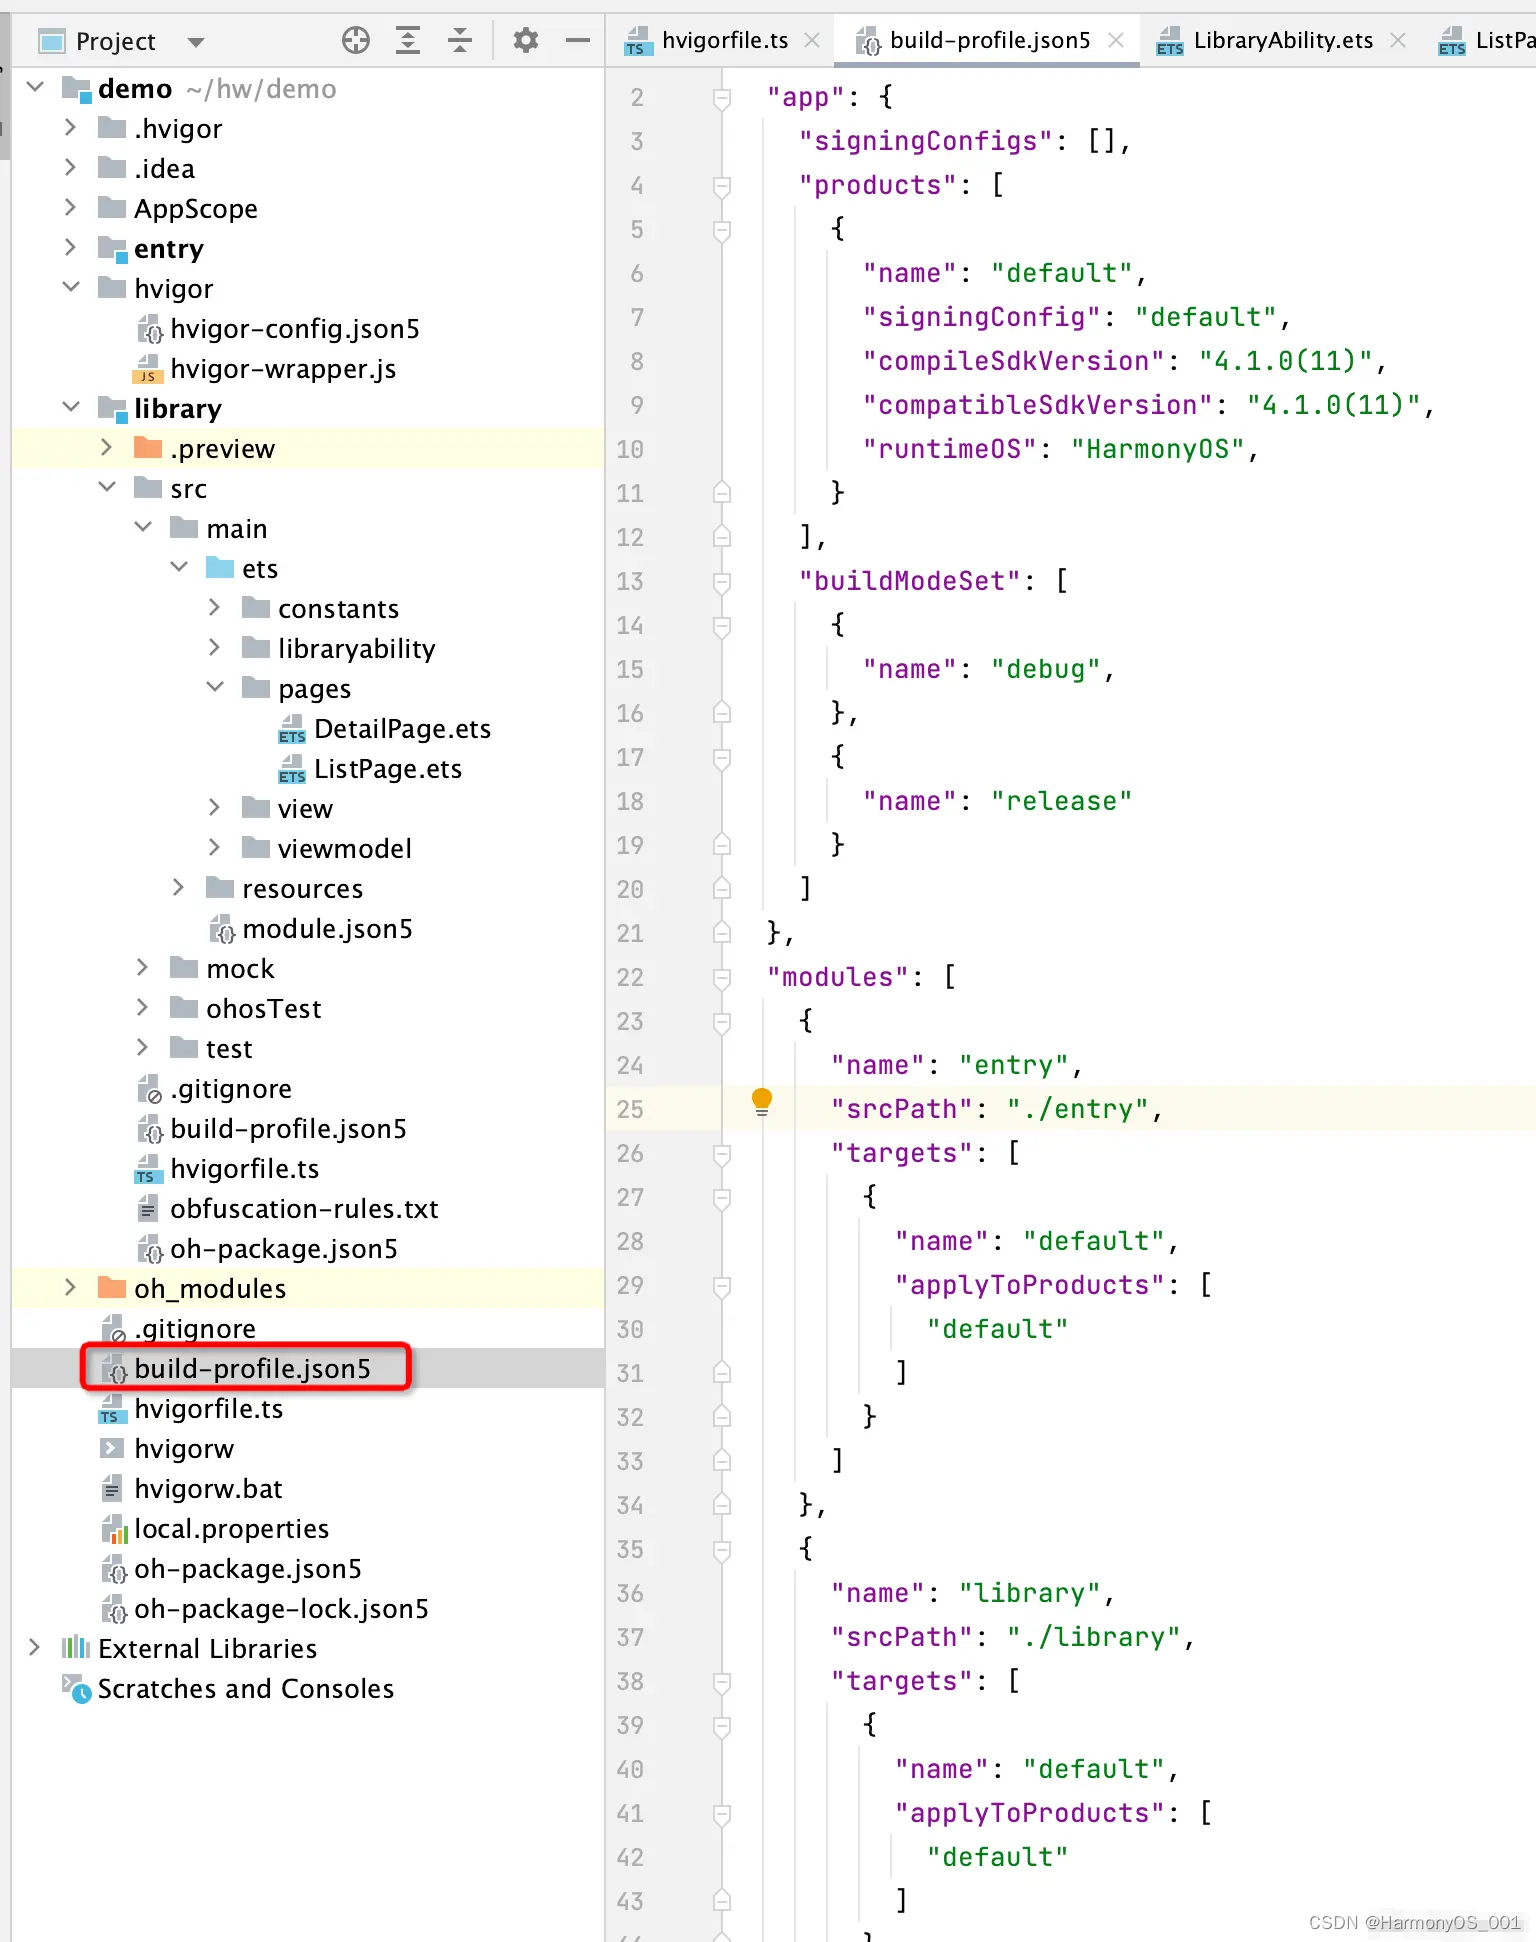Collapse the pages folder
The width and height of the screenshot is (1536, 1942).
(x=215, y=687)
